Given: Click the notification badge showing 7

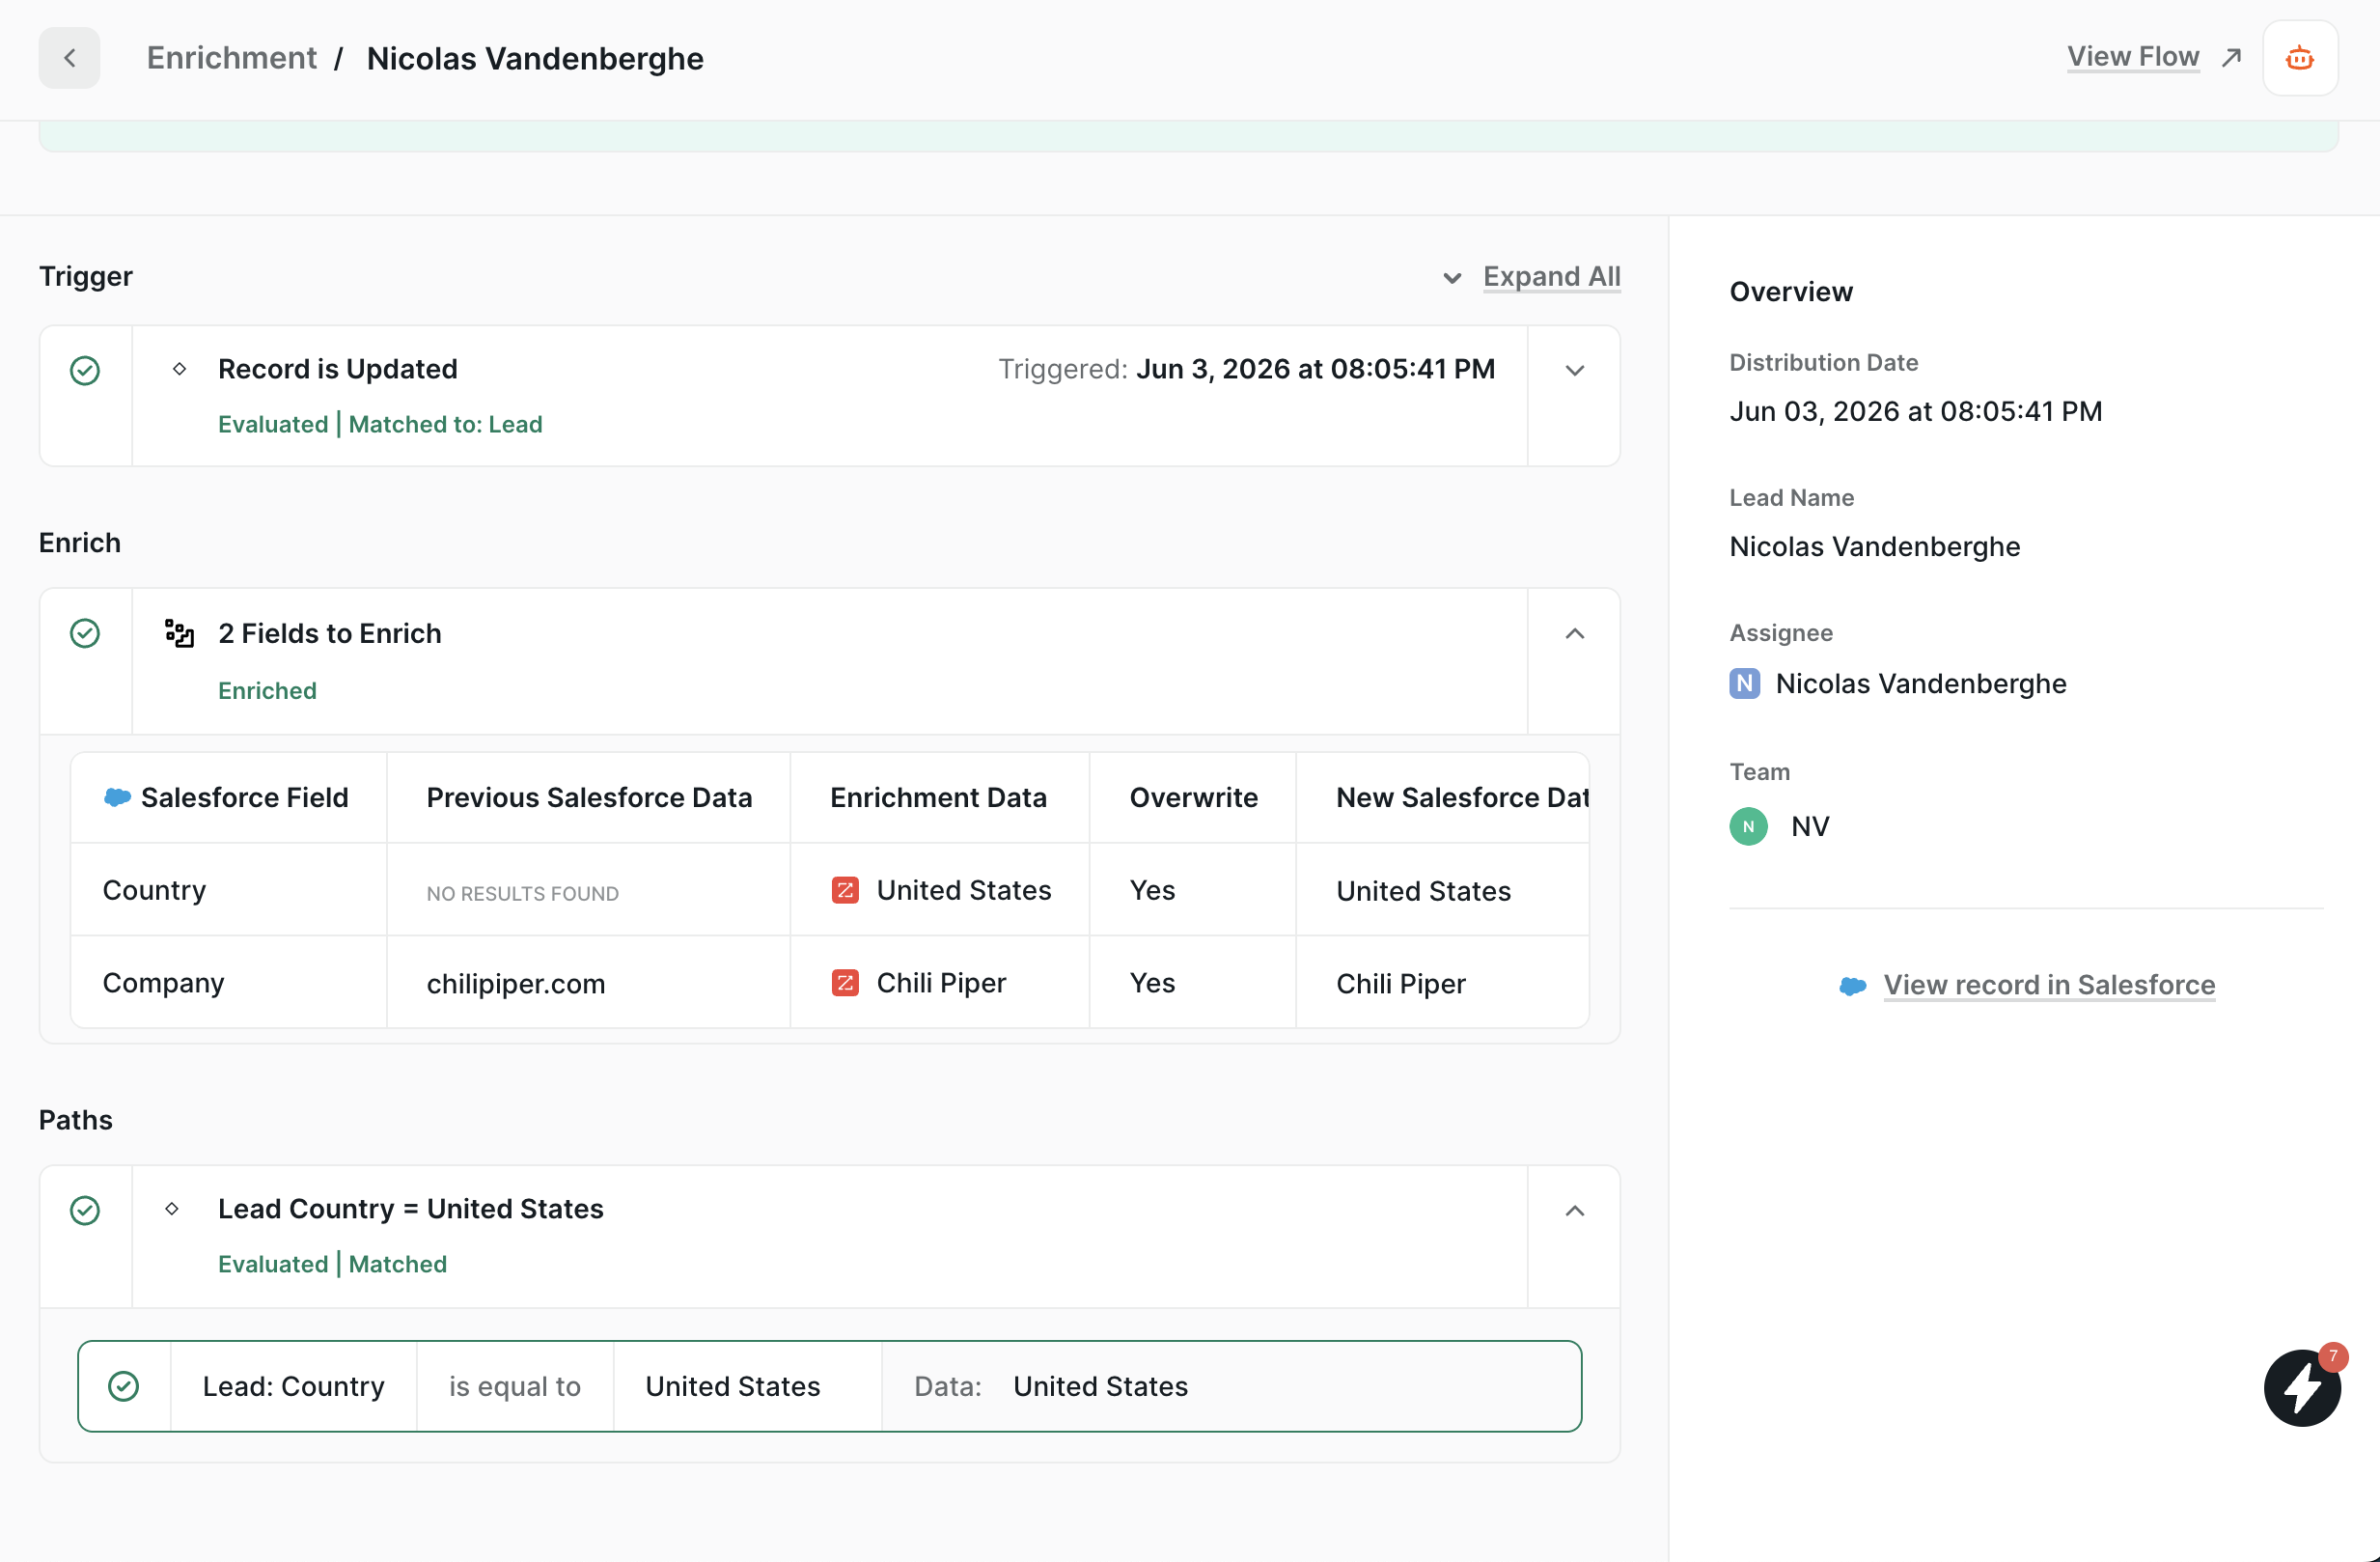Looking at the screenshot, I should click(x=2333, y=1357).
